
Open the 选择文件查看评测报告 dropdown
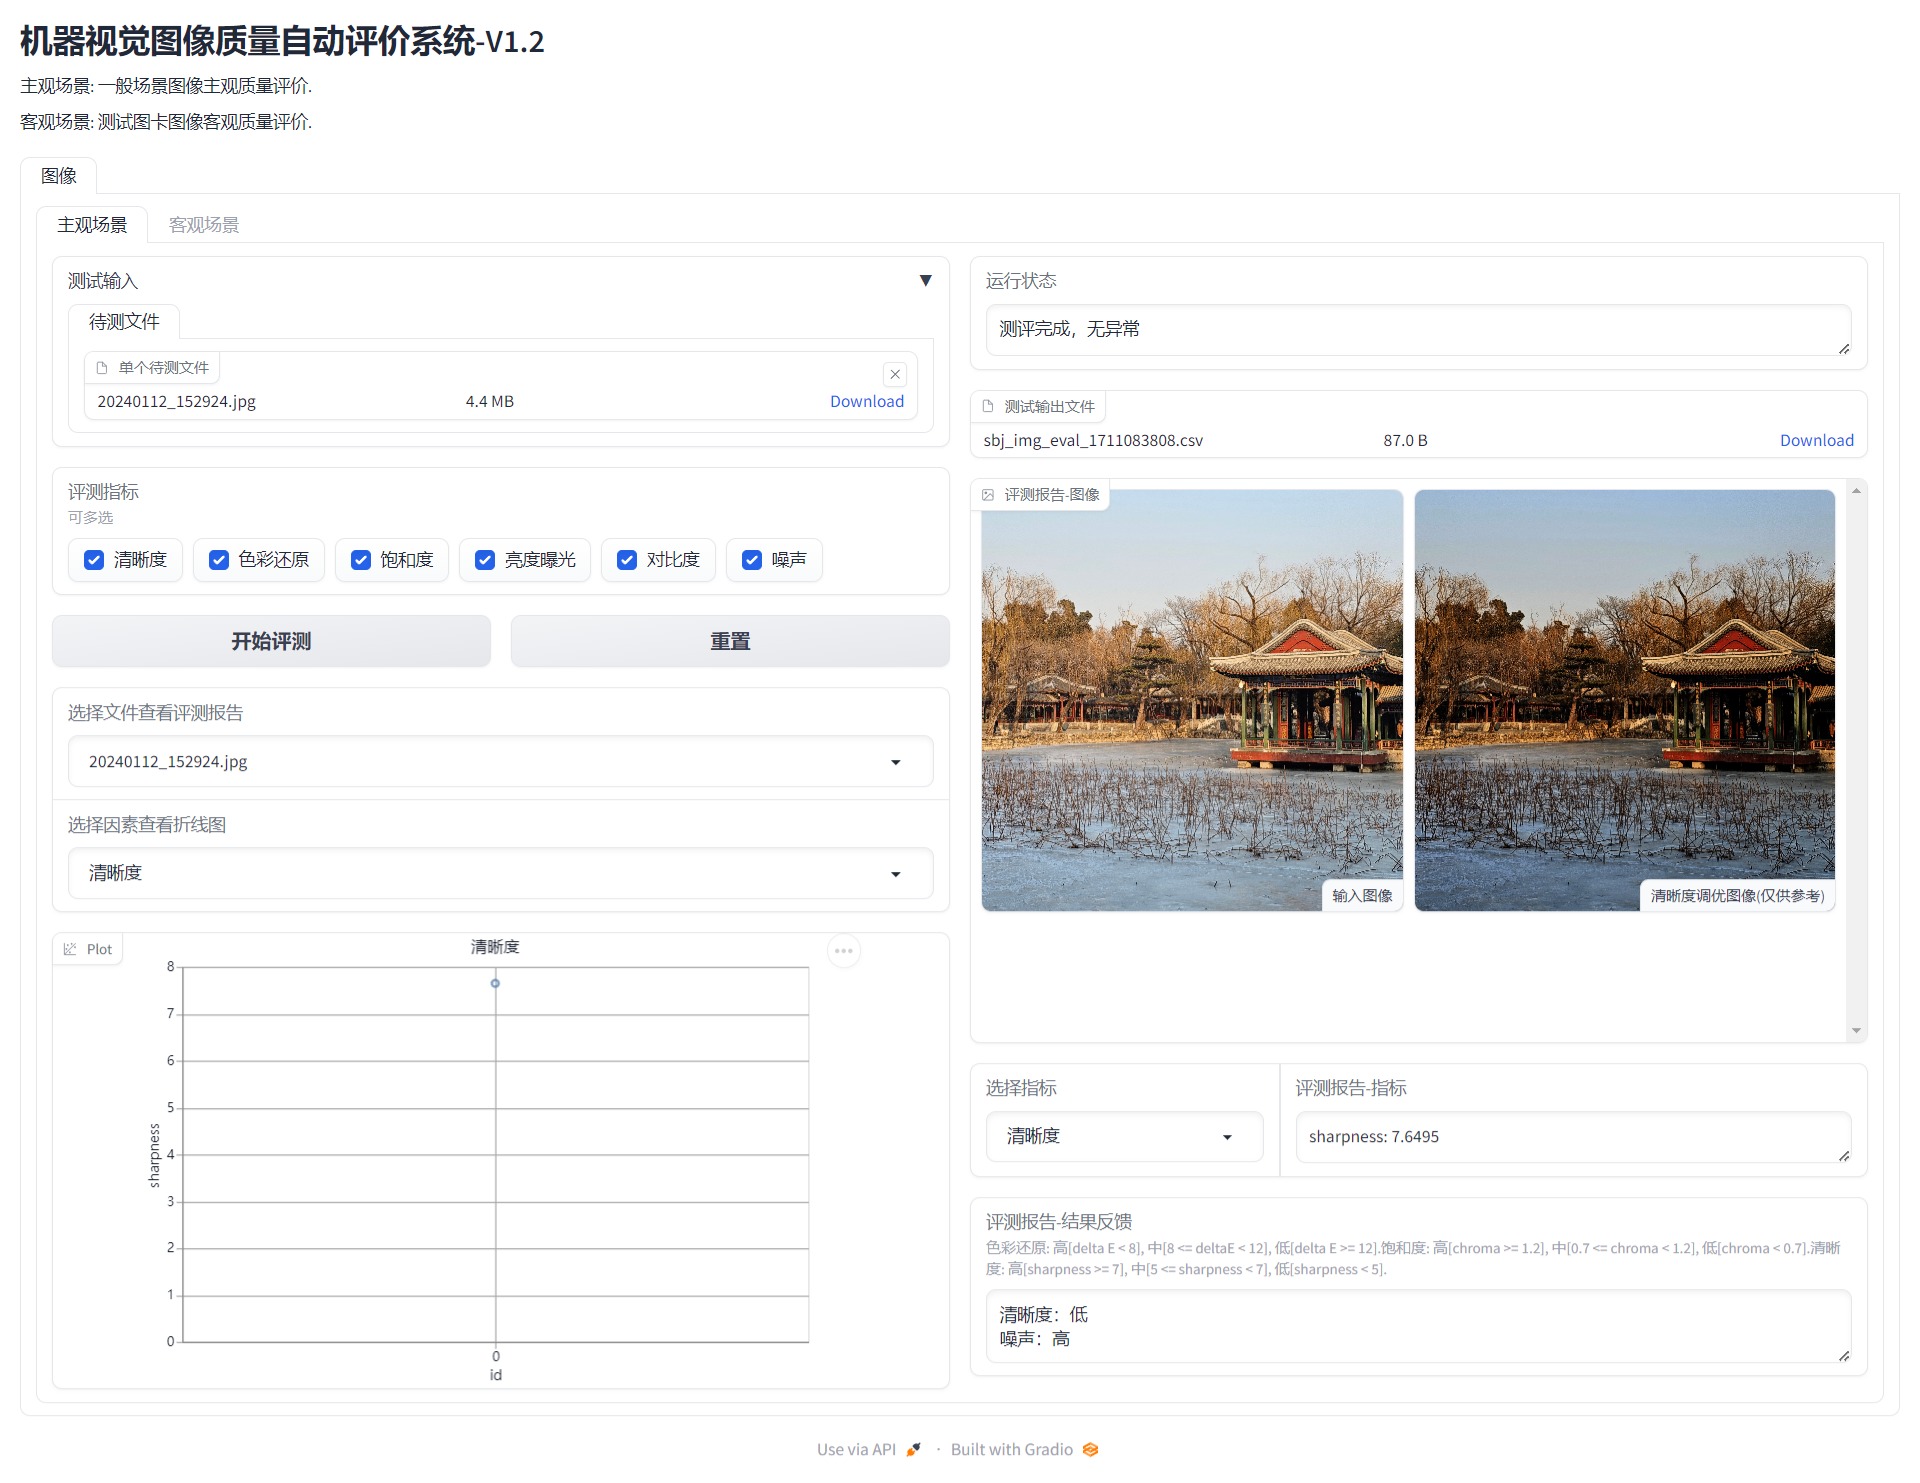(500, 762)
